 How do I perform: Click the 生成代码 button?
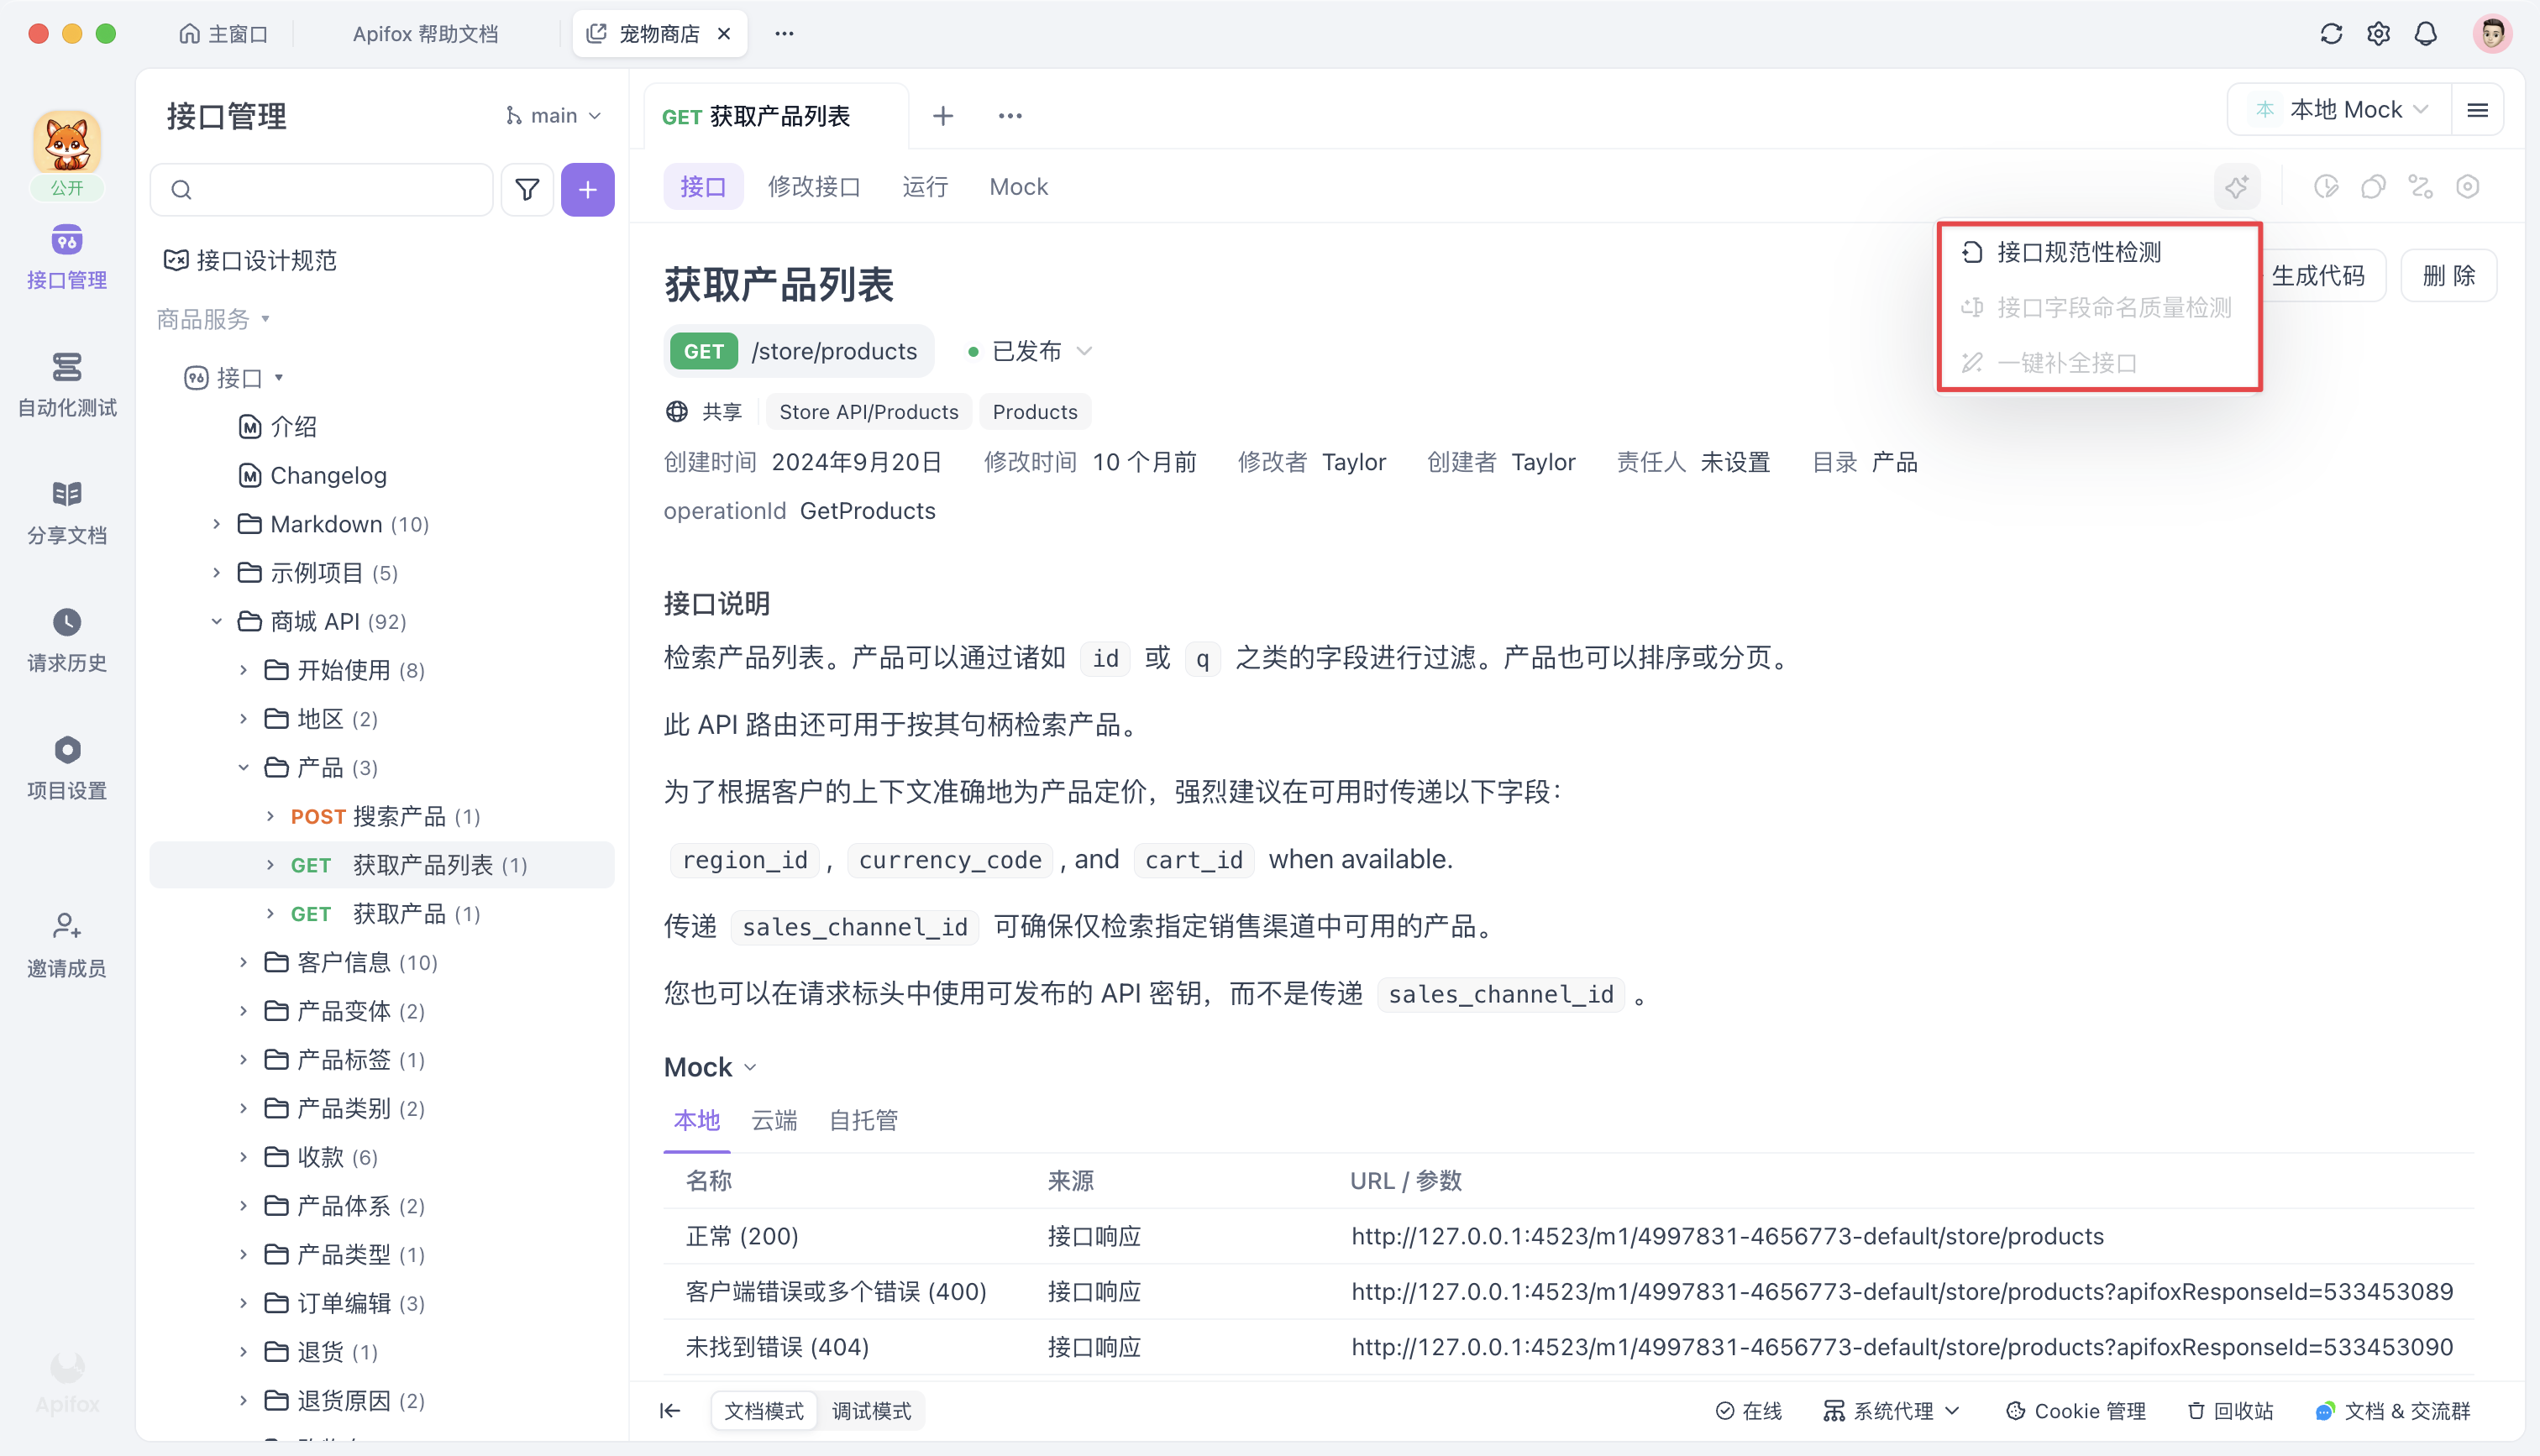click(2322, 275)
